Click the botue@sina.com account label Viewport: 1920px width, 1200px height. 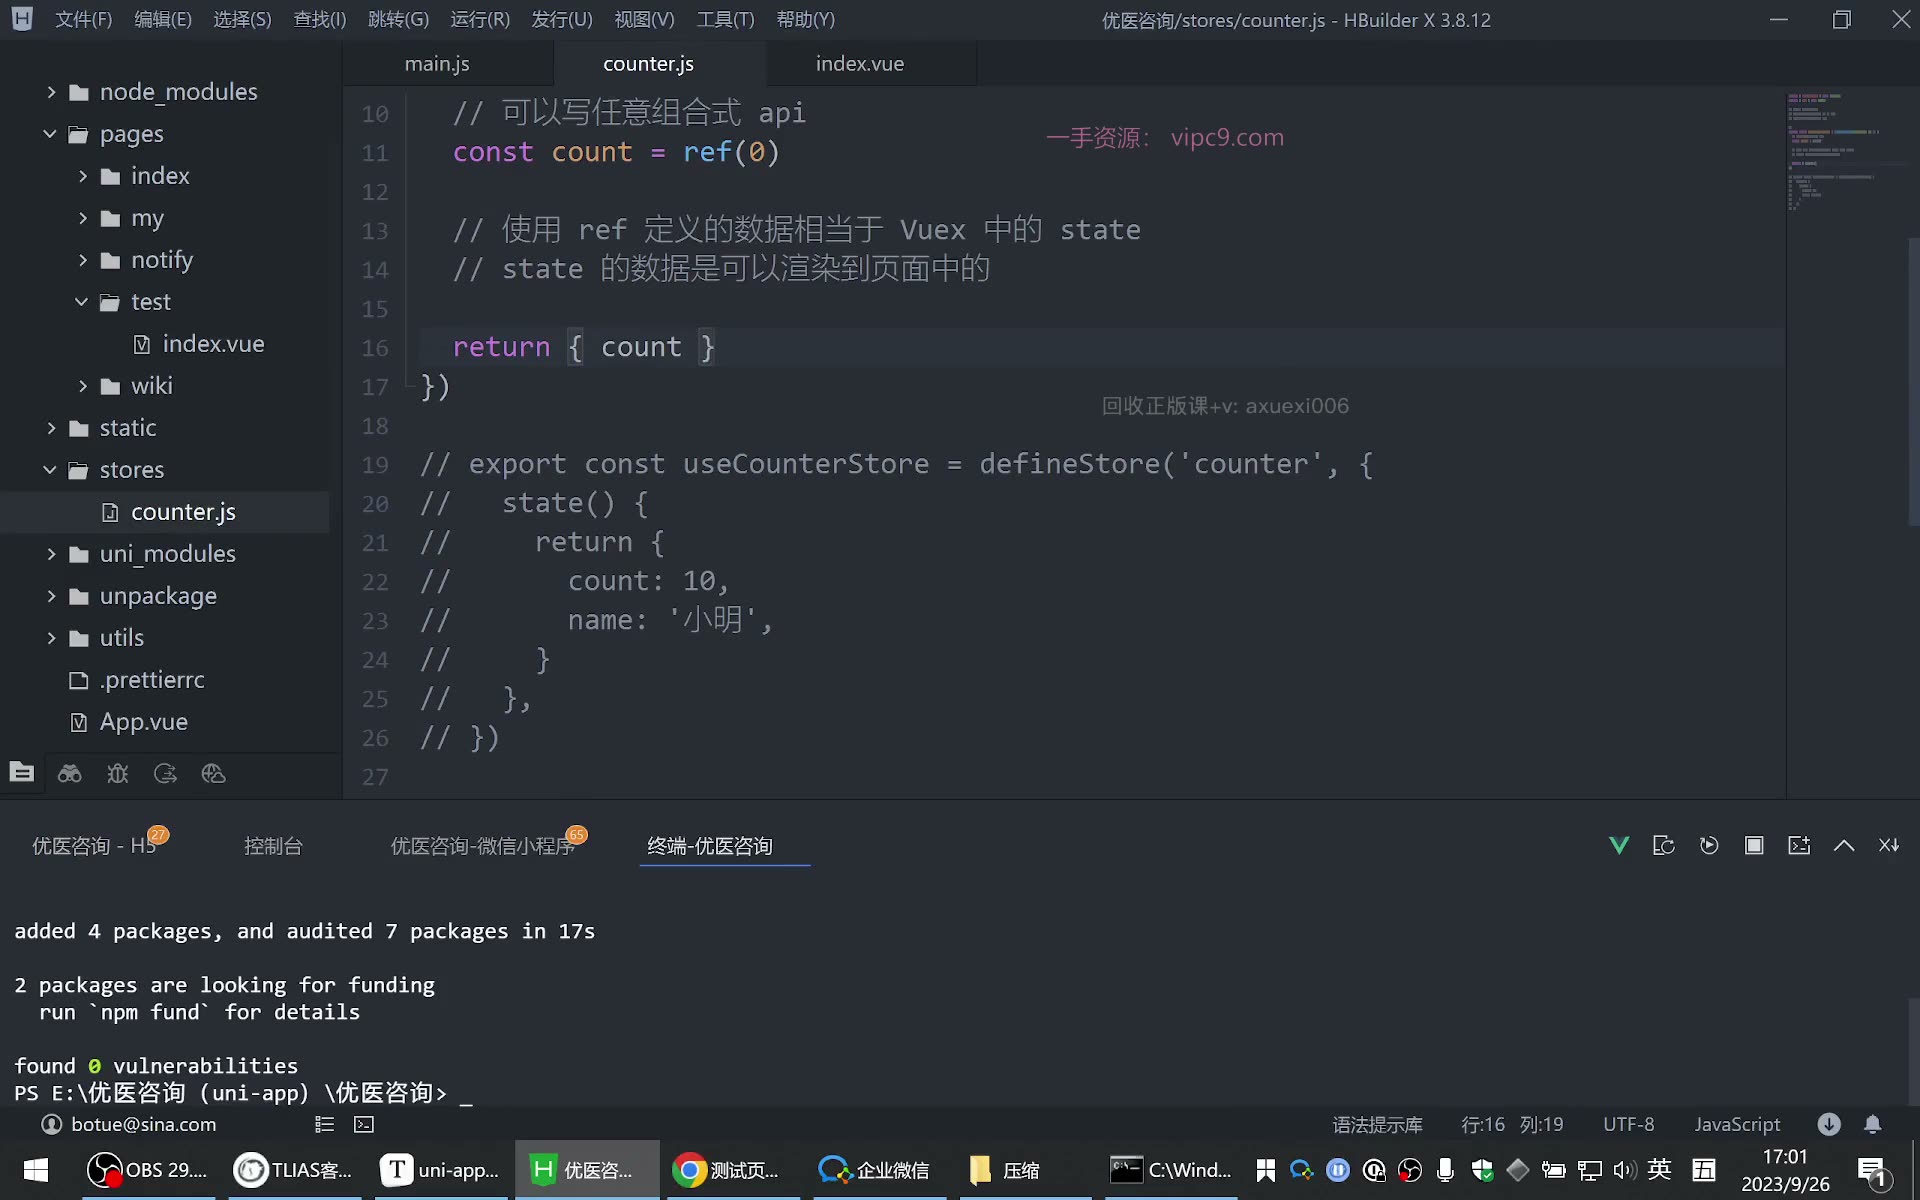coord(143,1125)
